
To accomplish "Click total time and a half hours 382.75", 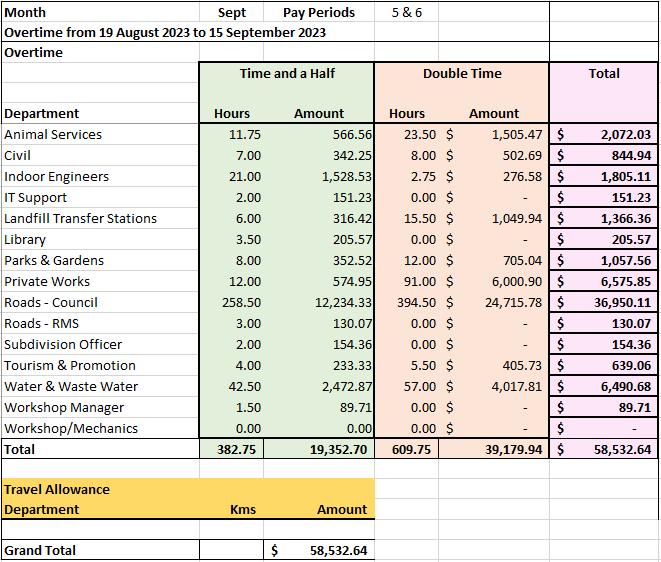I will click(x=231, y=449).
